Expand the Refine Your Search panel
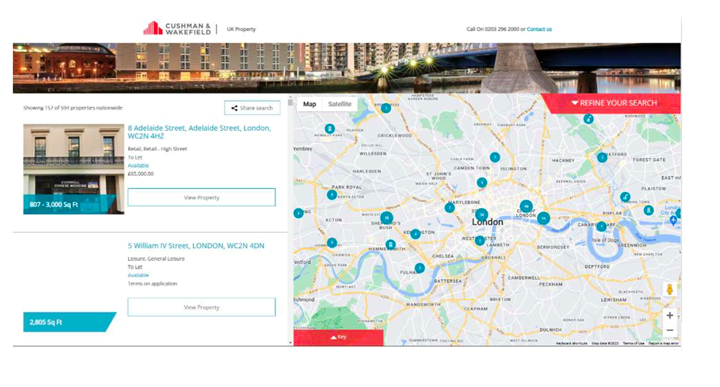720x387 pixels. (613, 103)
